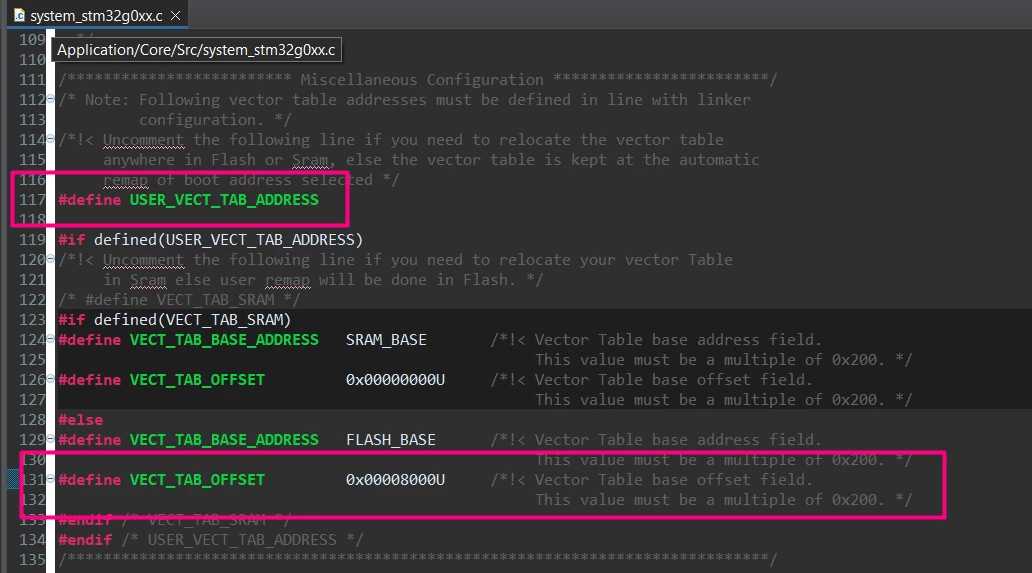This screenshot has height=573, width=1032.
Task: Click '#if defined(VECT_TAB_SRAM)' on line 123
Action: [174, 320]
